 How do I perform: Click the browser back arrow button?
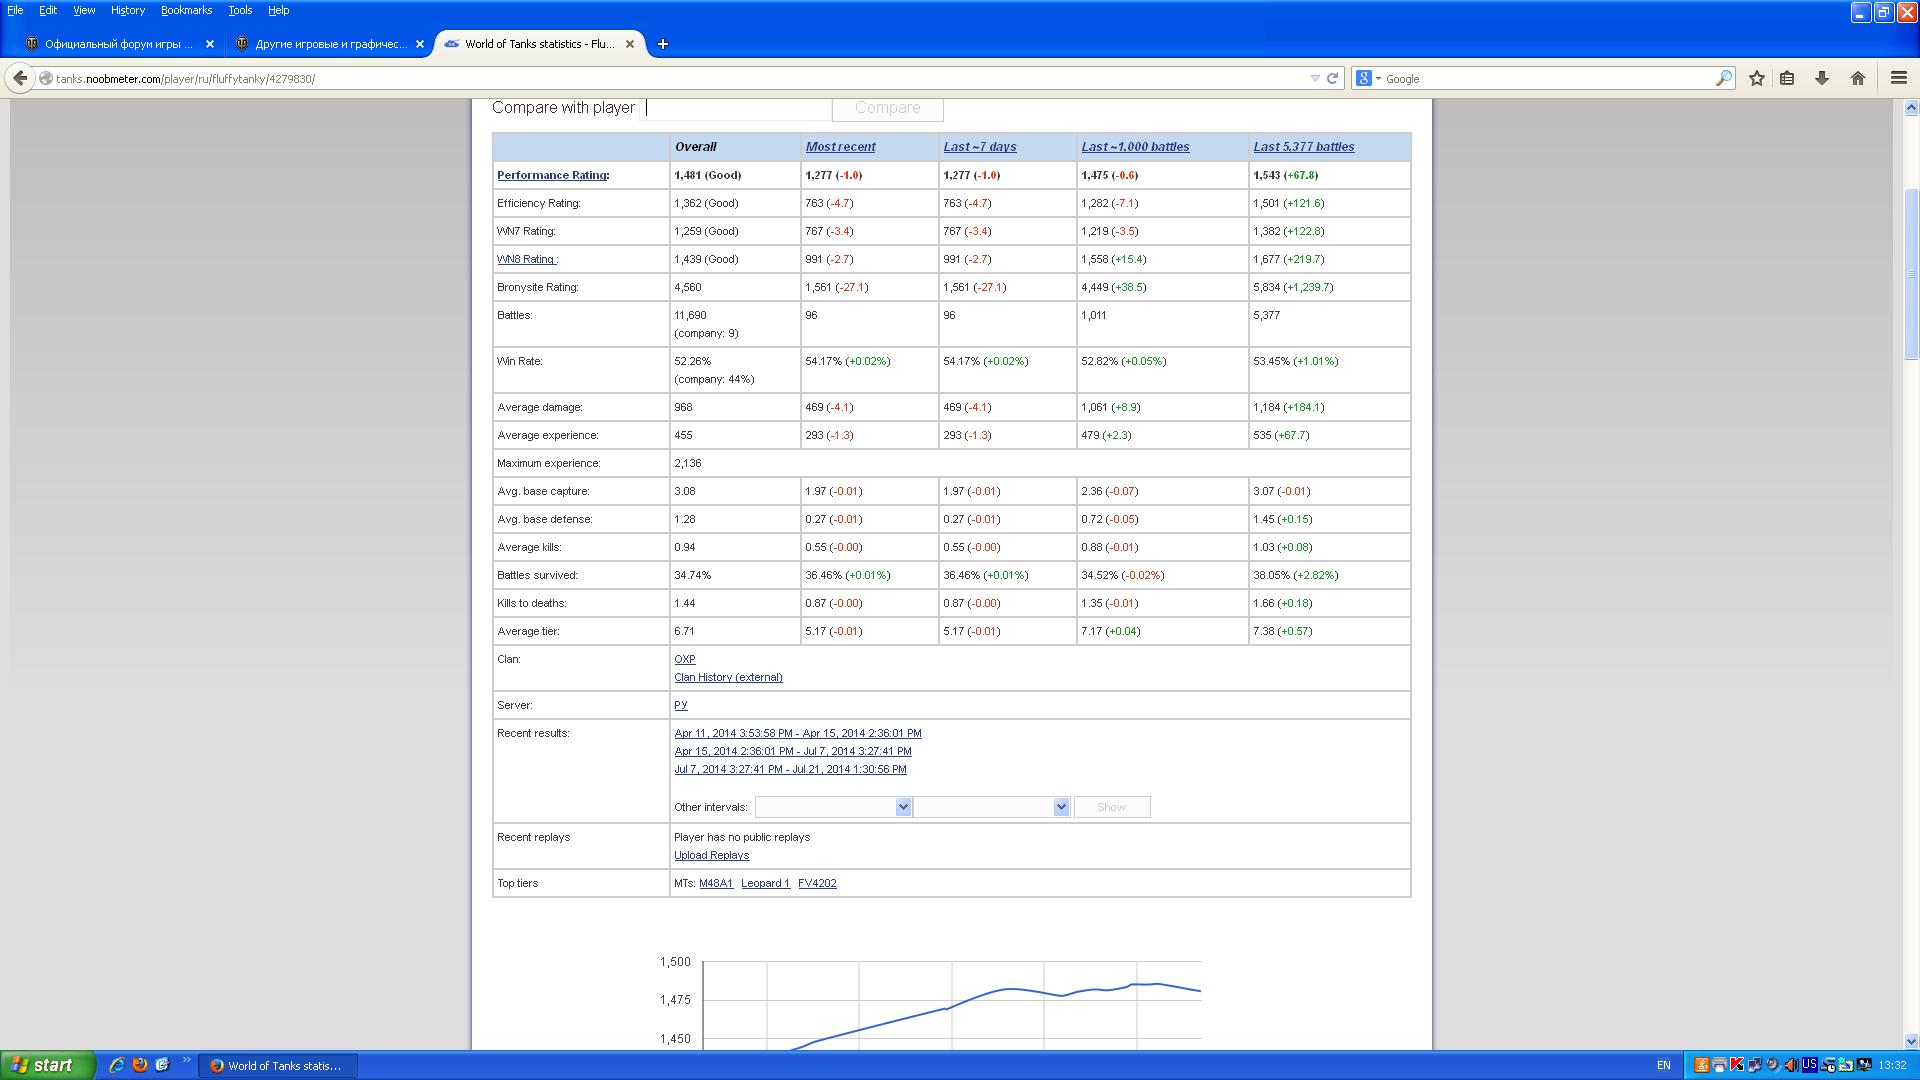20,78
